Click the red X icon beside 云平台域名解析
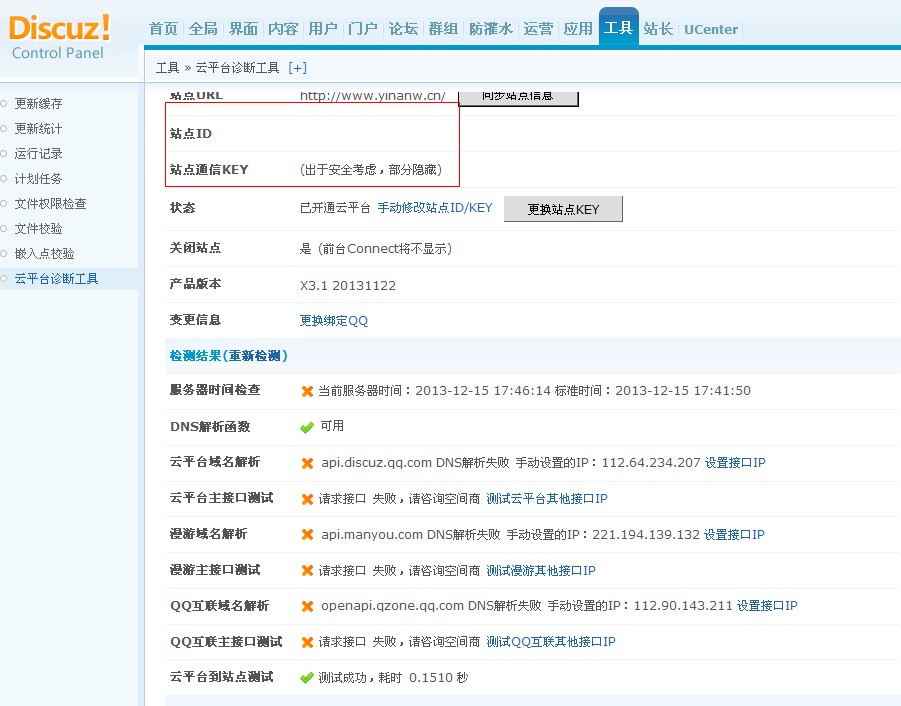Image resolution: width=901 pixels, height=706 pixels. (x=307, y=463)
